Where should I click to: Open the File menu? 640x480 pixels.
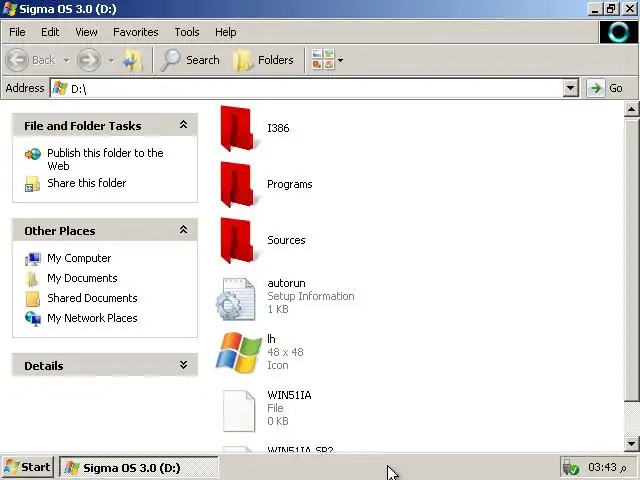17,32
